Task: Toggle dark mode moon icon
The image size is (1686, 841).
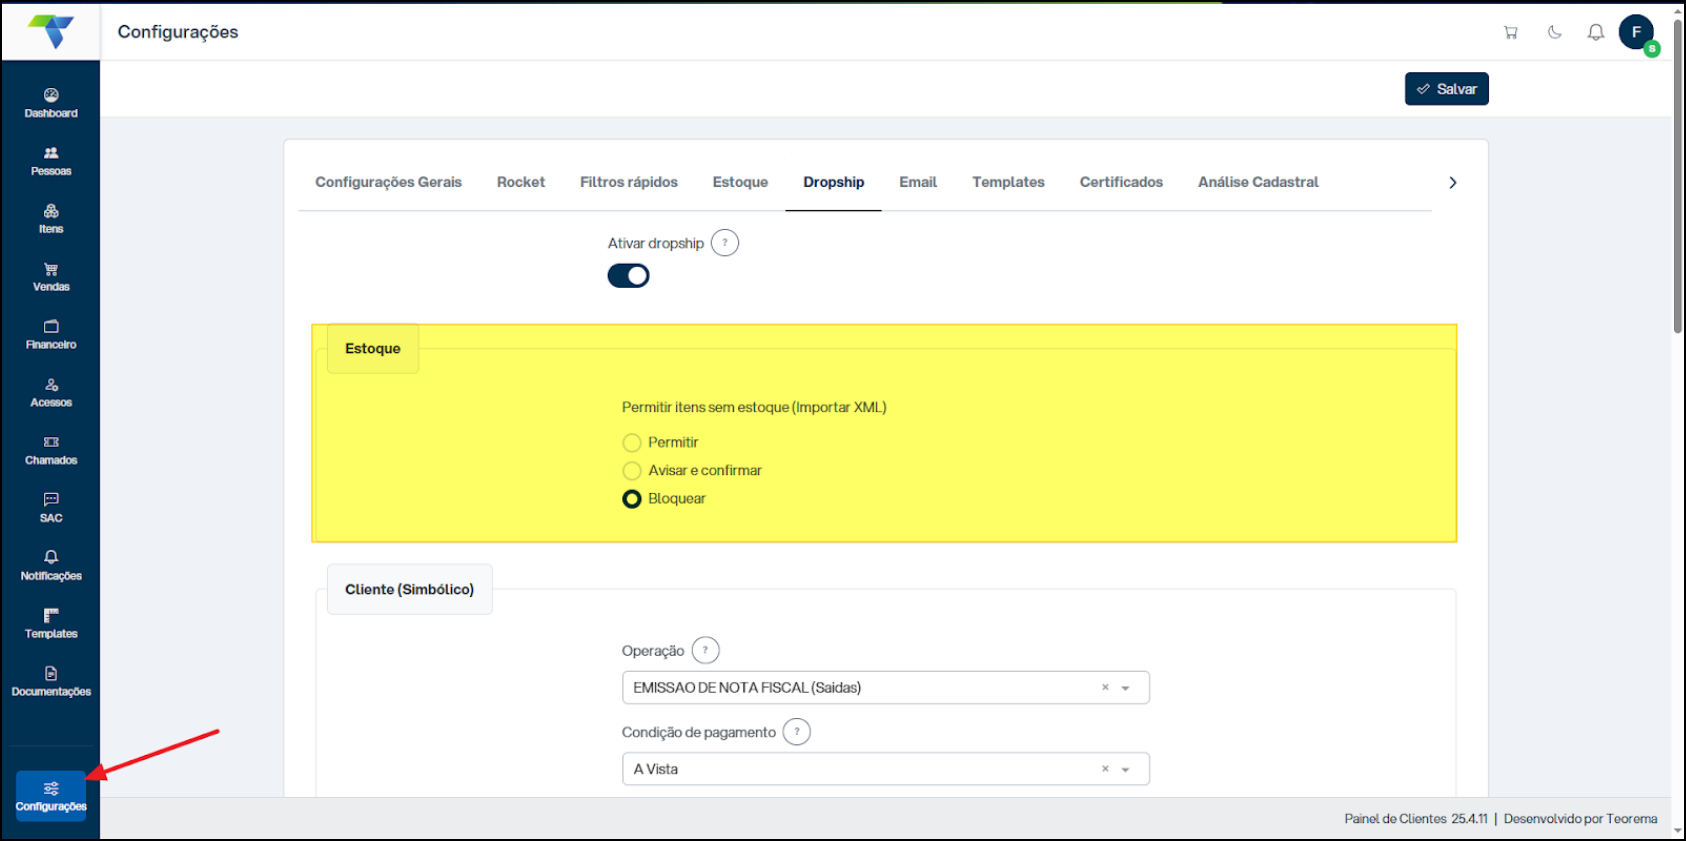Action: (x=1554, y=32)
